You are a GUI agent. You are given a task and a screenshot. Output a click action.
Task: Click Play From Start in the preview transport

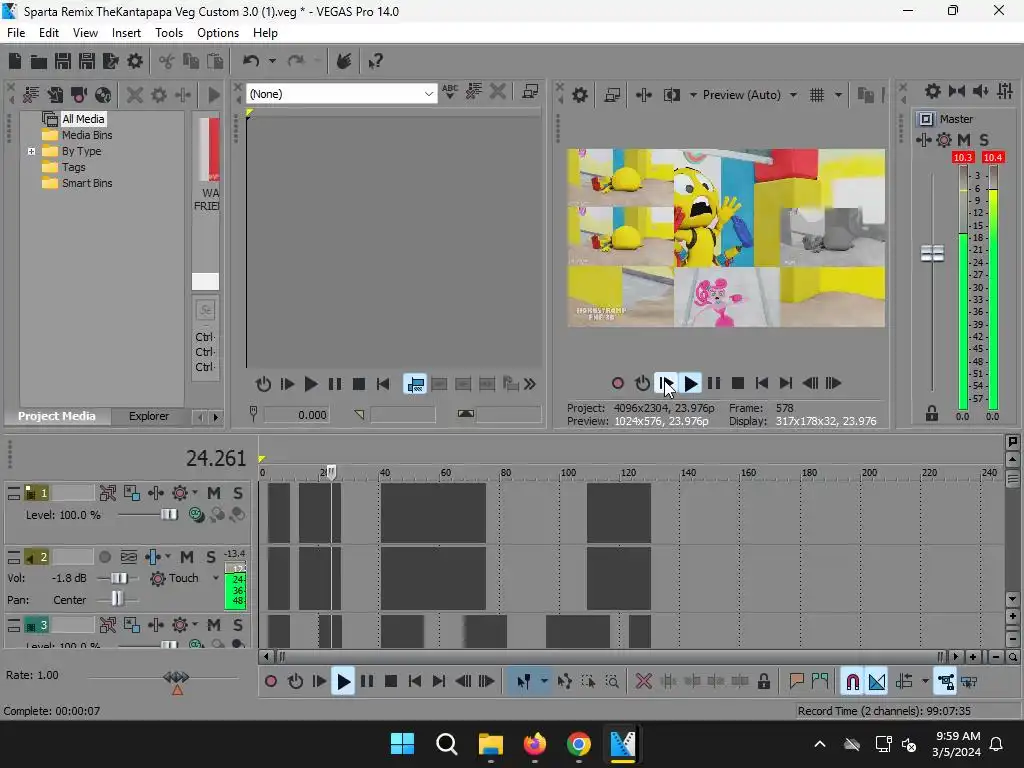point(666,384)
